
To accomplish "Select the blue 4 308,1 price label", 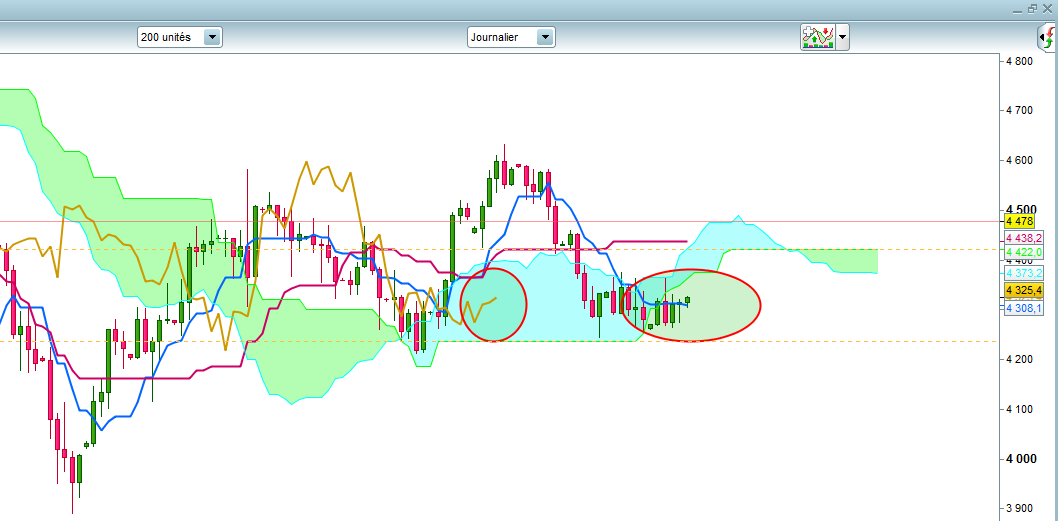I will (x=1024, y=308).
